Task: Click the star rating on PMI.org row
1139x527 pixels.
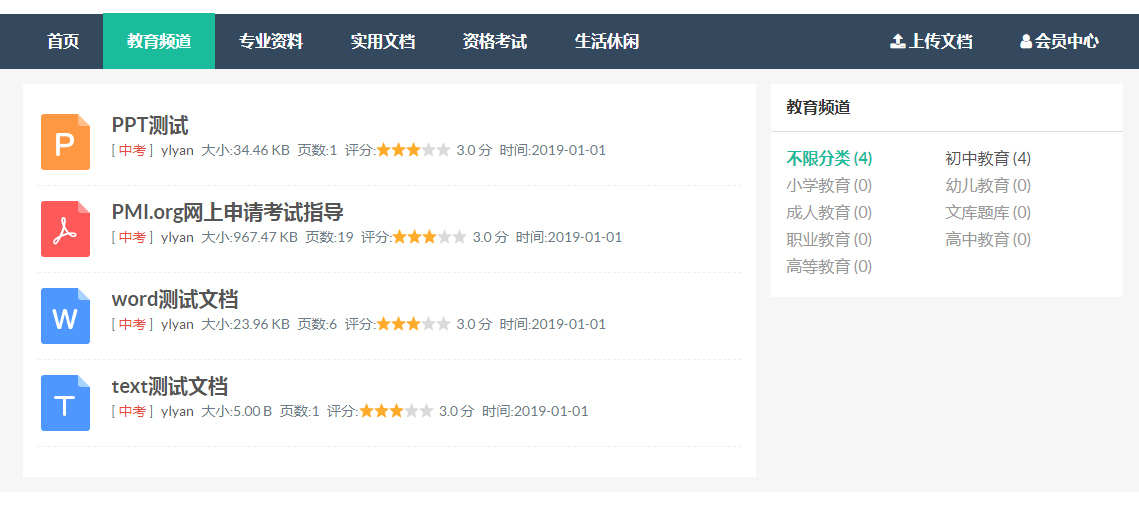Action: 429,237
